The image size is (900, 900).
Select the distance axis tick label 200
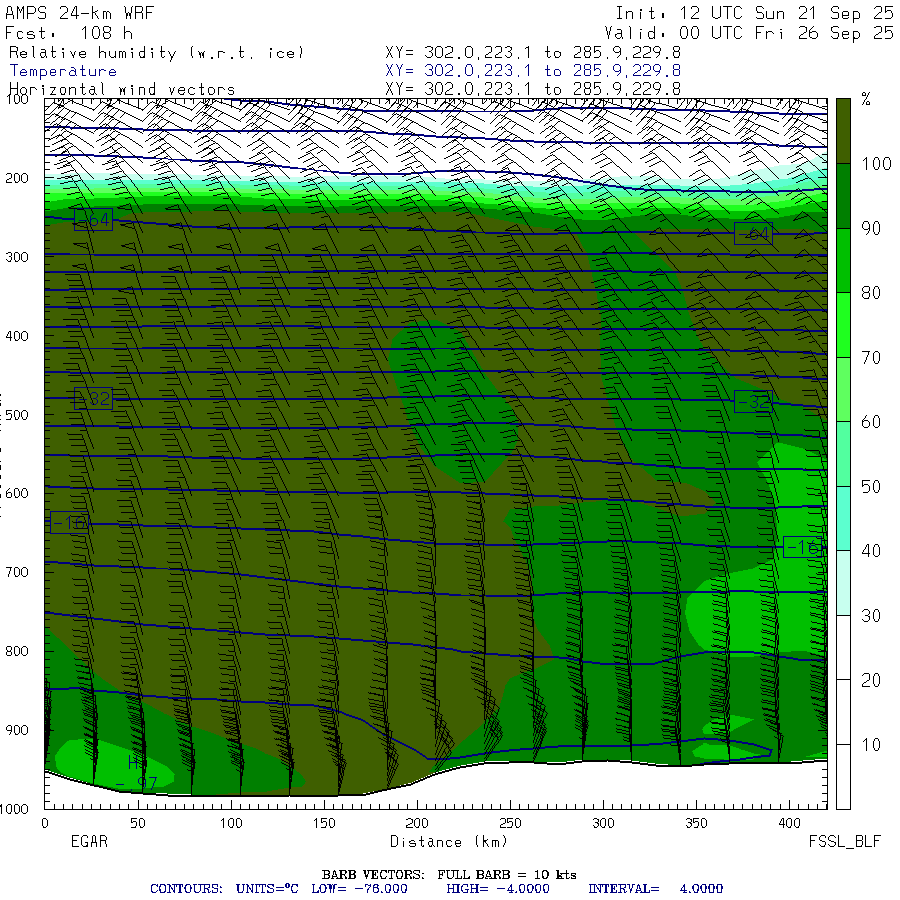417,823
